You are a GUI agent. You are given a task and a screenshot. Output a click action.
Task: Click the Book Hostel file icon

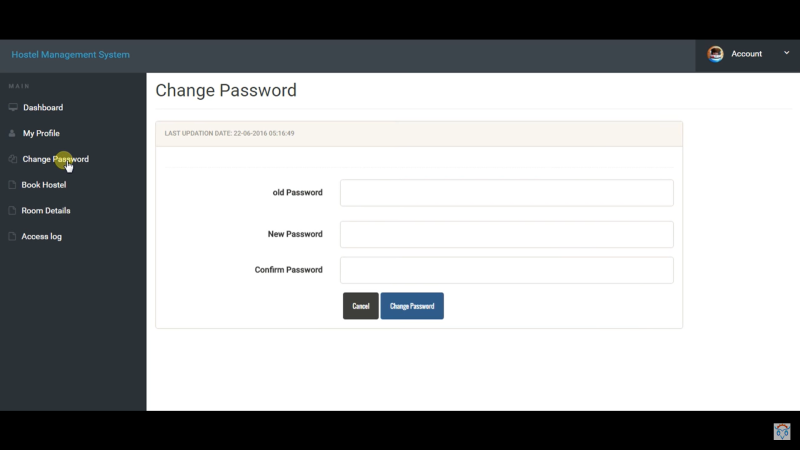(x=12, y=185)
